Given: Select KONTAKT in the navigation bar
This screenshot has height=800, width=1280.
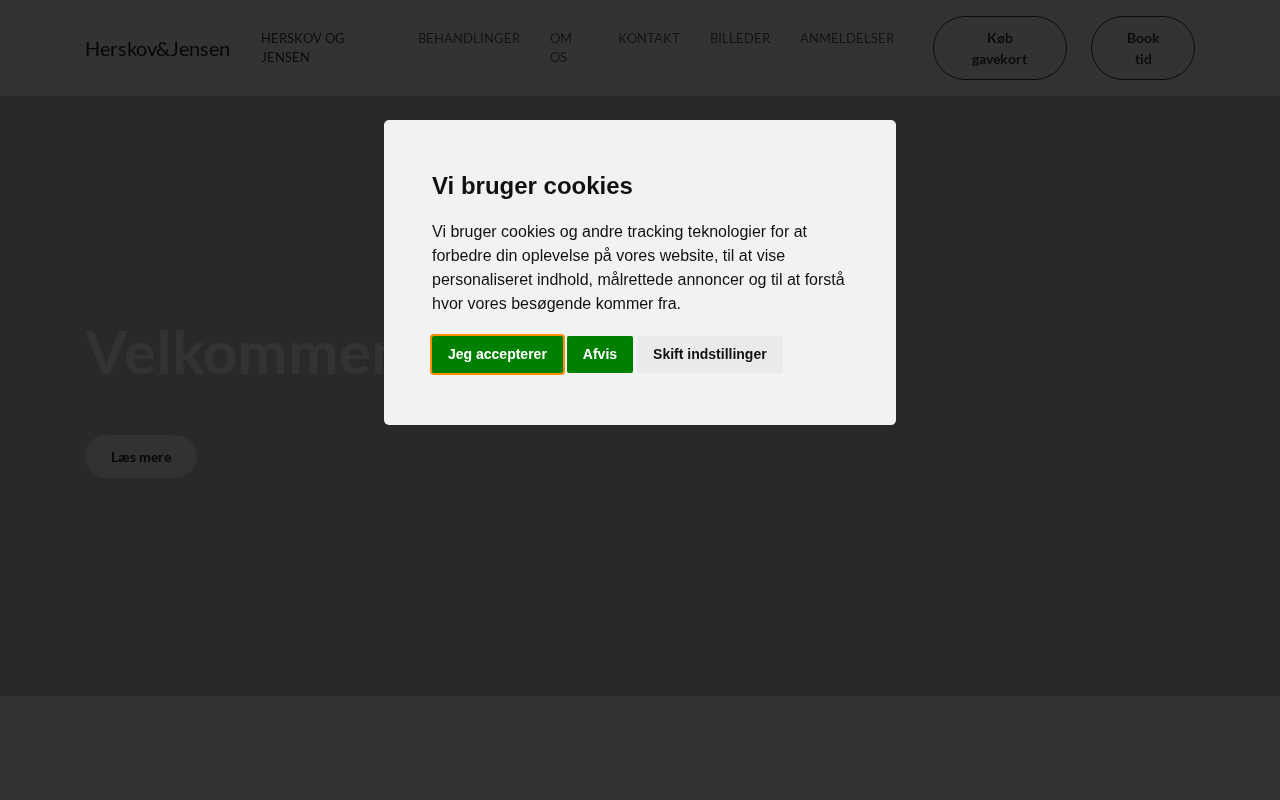Looking at the screenshot, I should pyautogui.click(x=649, y=38).
